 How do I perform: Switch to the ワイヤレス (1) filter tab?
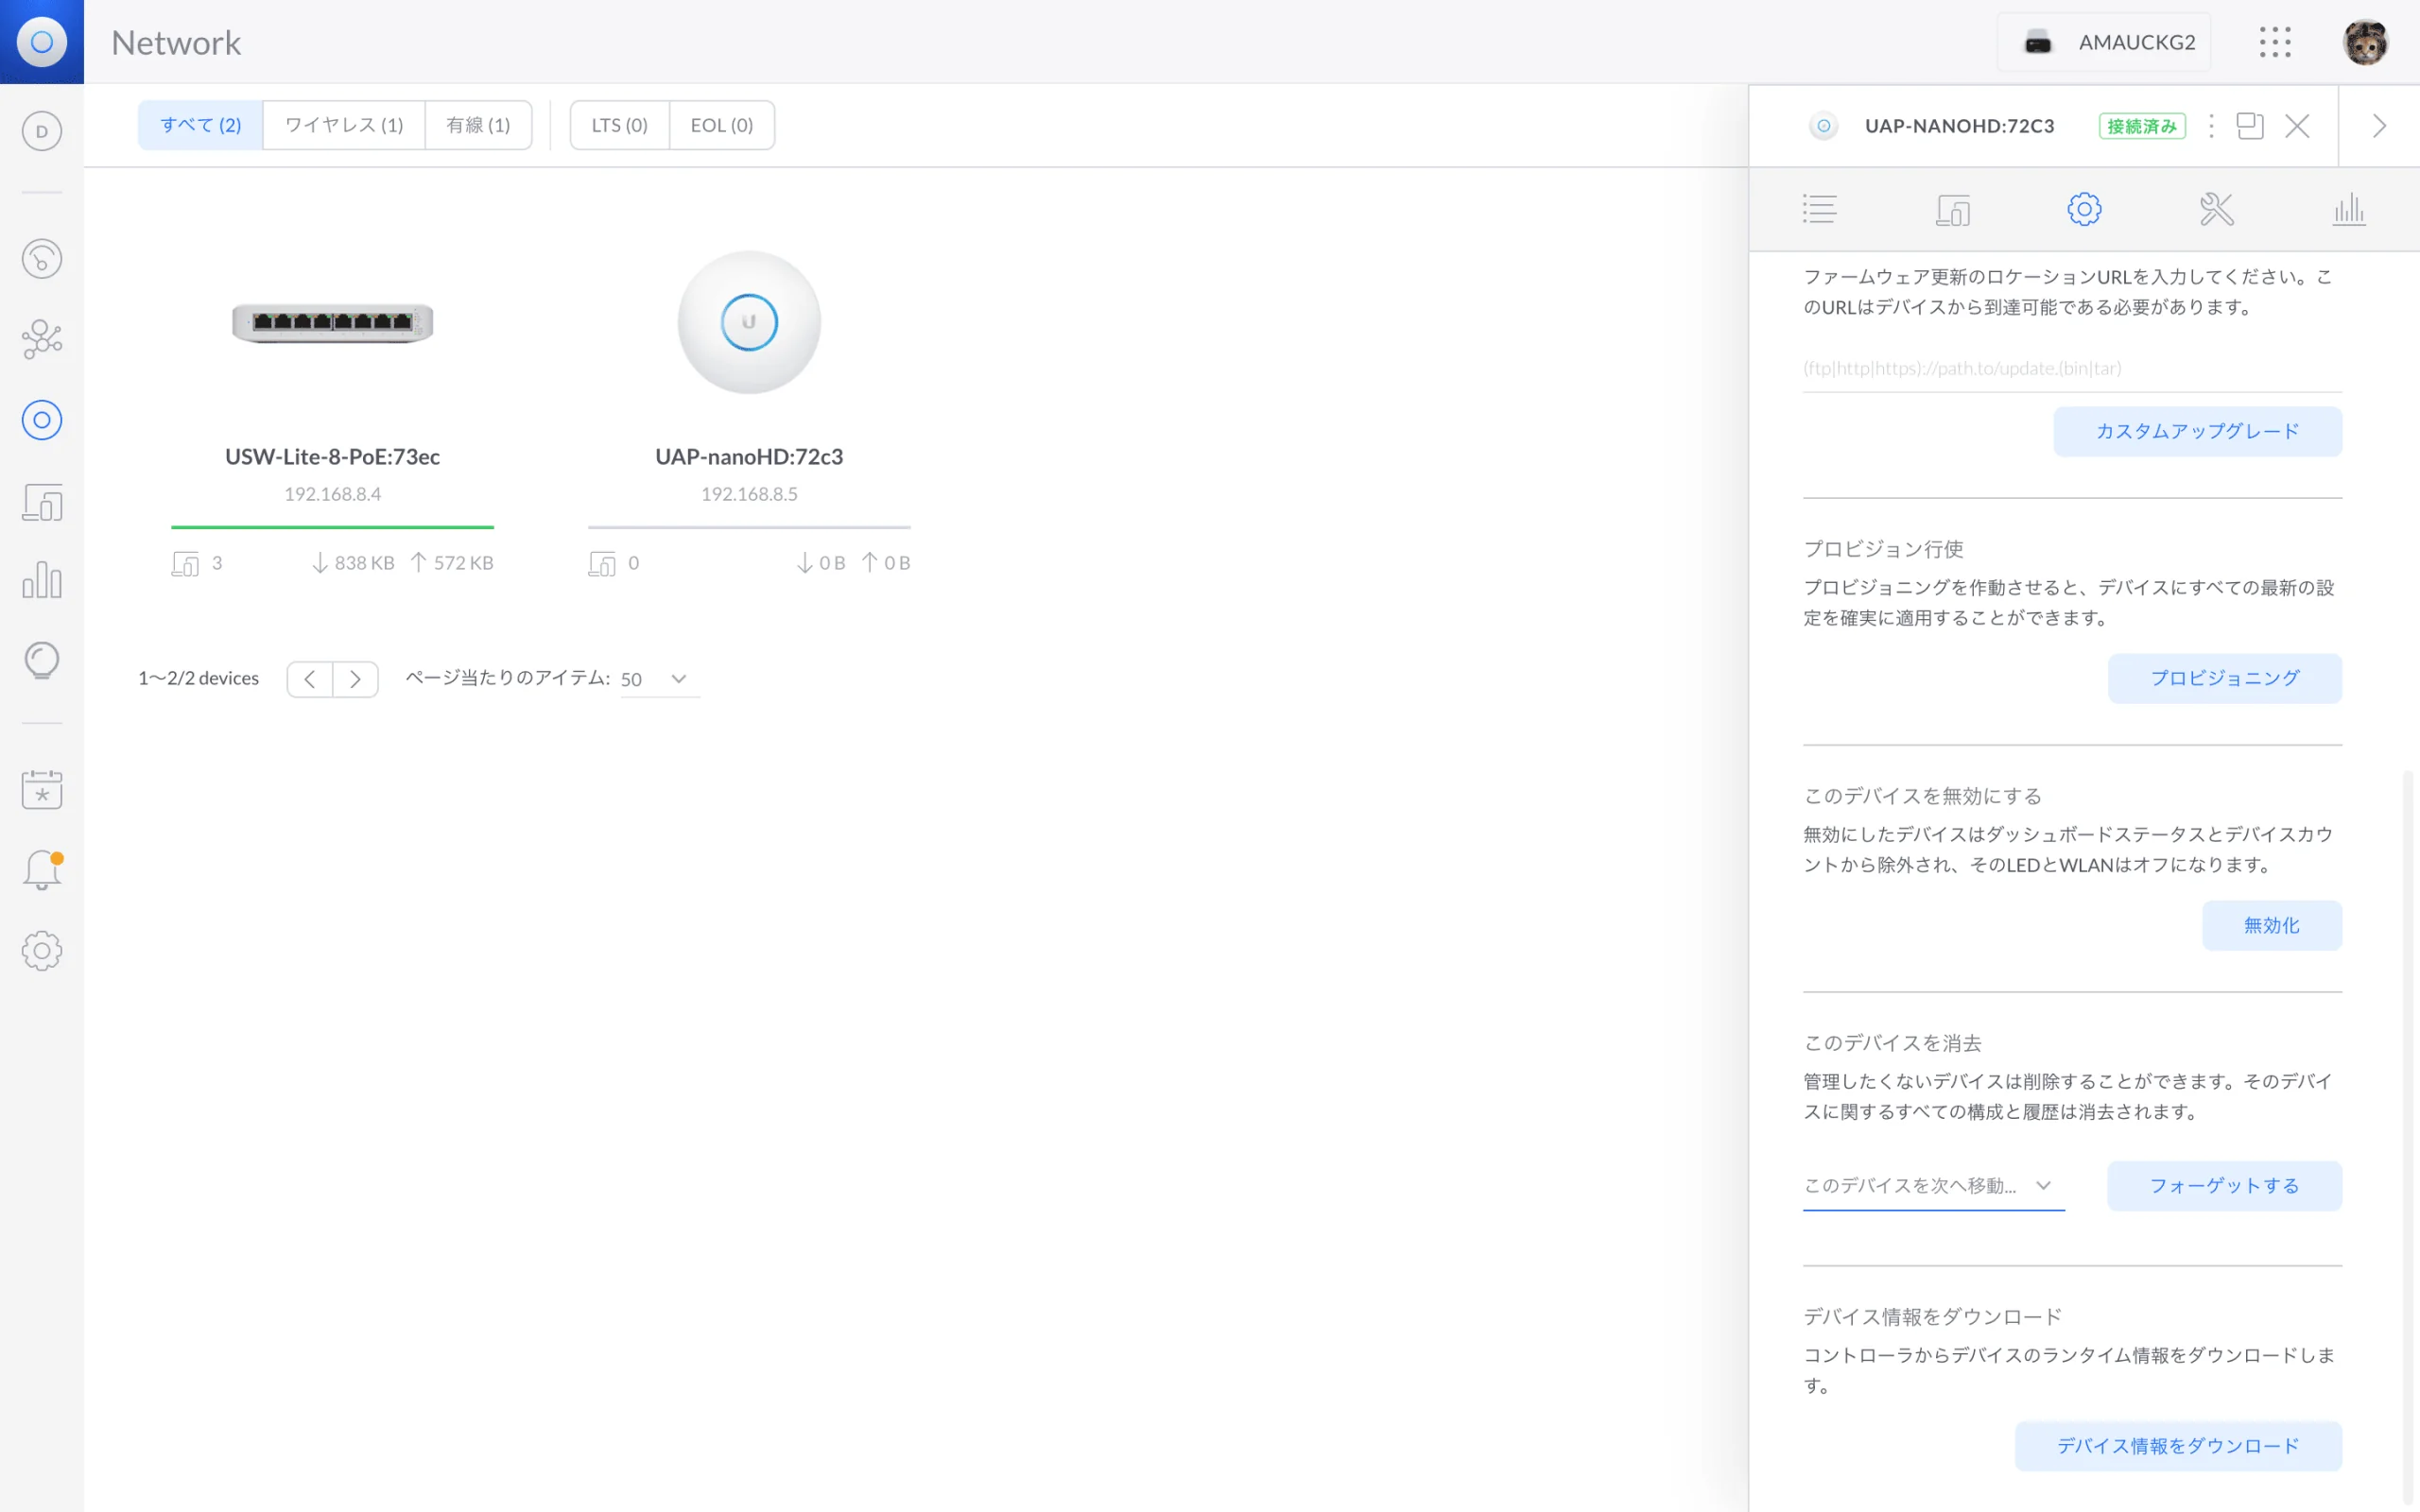(x=344, y=125)
